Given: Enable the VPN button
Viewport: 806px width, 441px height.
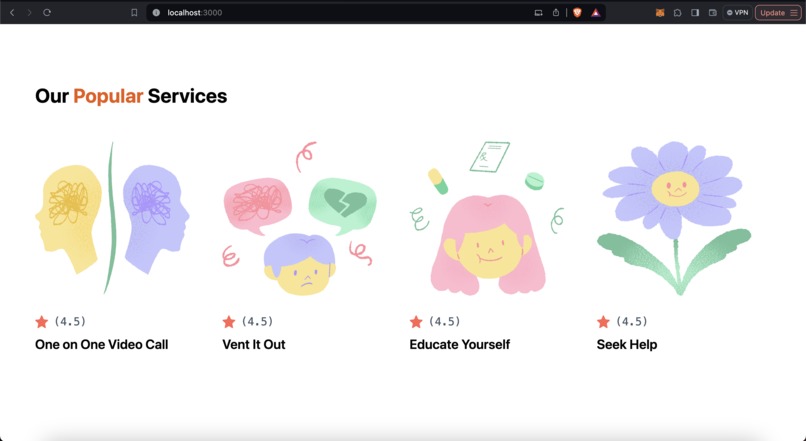Looking at the screenshot, I should point(738,12).
